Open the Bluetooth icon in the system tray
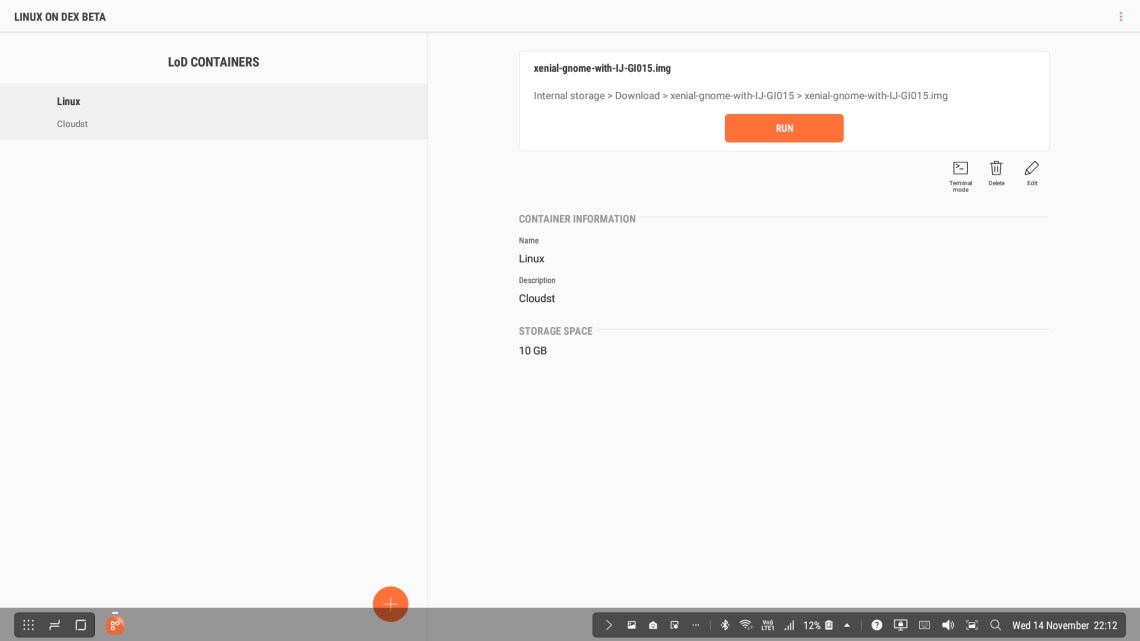 [724, 624]
